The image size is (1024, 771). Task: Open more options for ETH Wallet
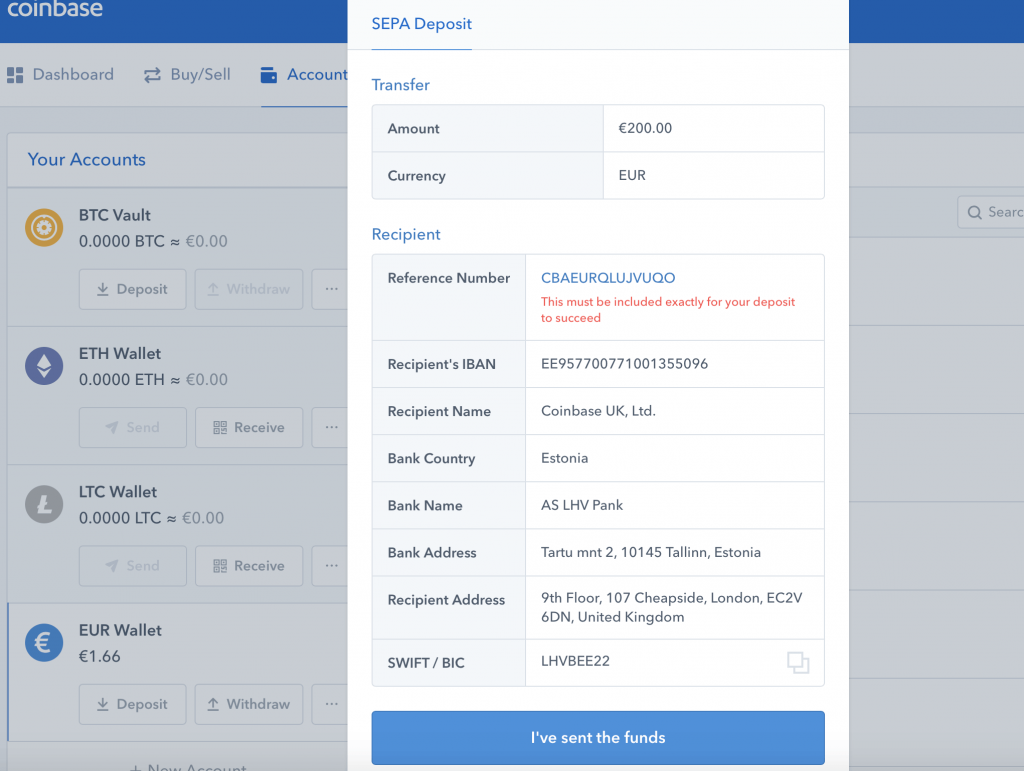point(330,428)
